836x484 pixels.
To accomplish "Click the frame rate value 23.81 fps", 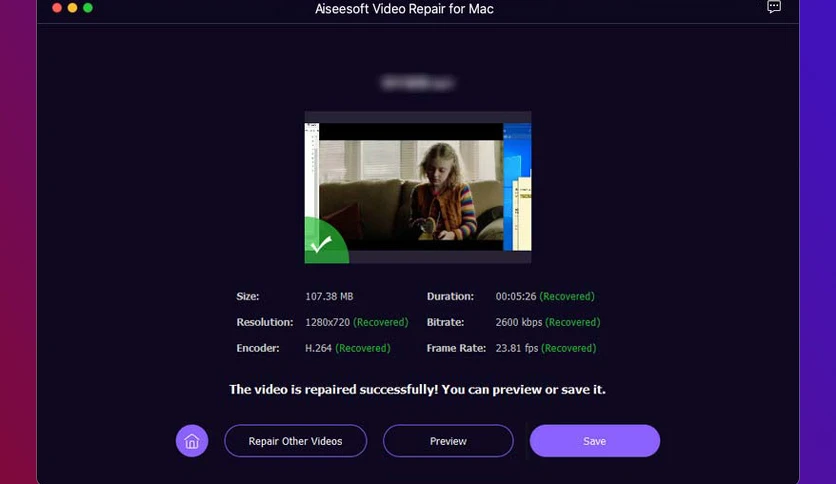I will (517, 348).
